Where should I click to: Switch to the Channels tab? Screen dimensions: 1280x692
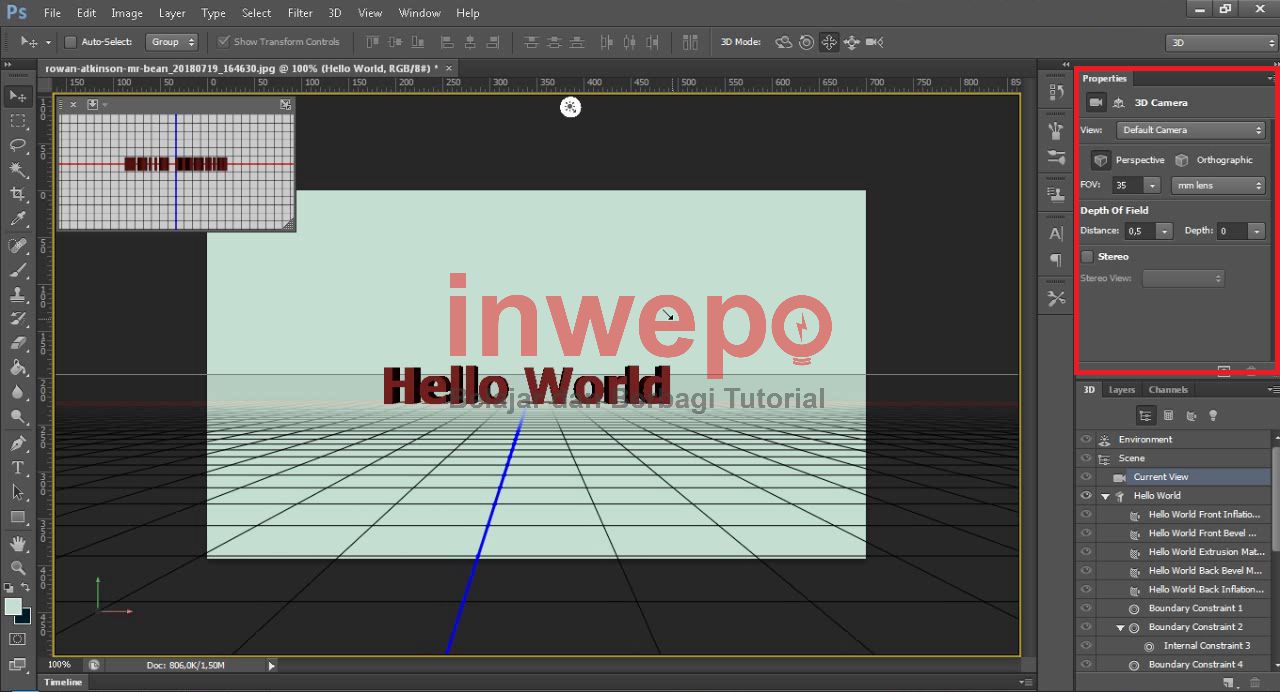1168,390
